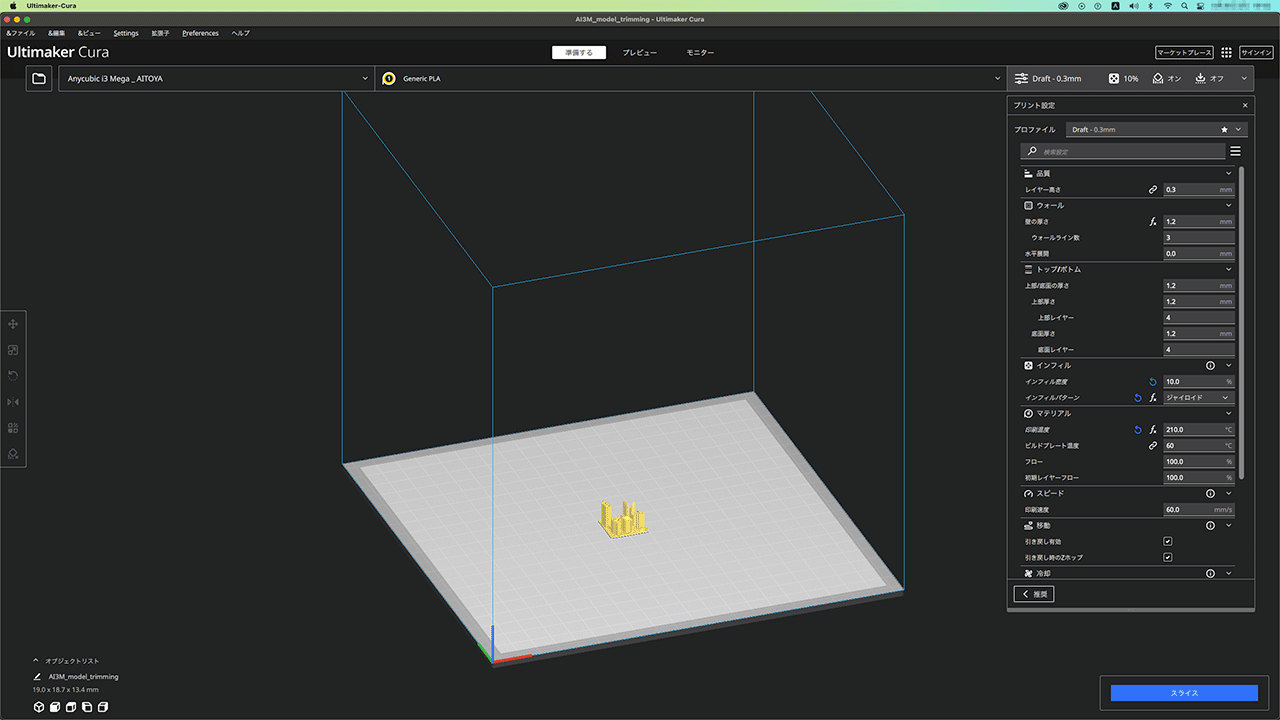Click formula icon beside 印刷温度
The width and height of the screenshot is (1280, 720).
tap(1153, 429)
